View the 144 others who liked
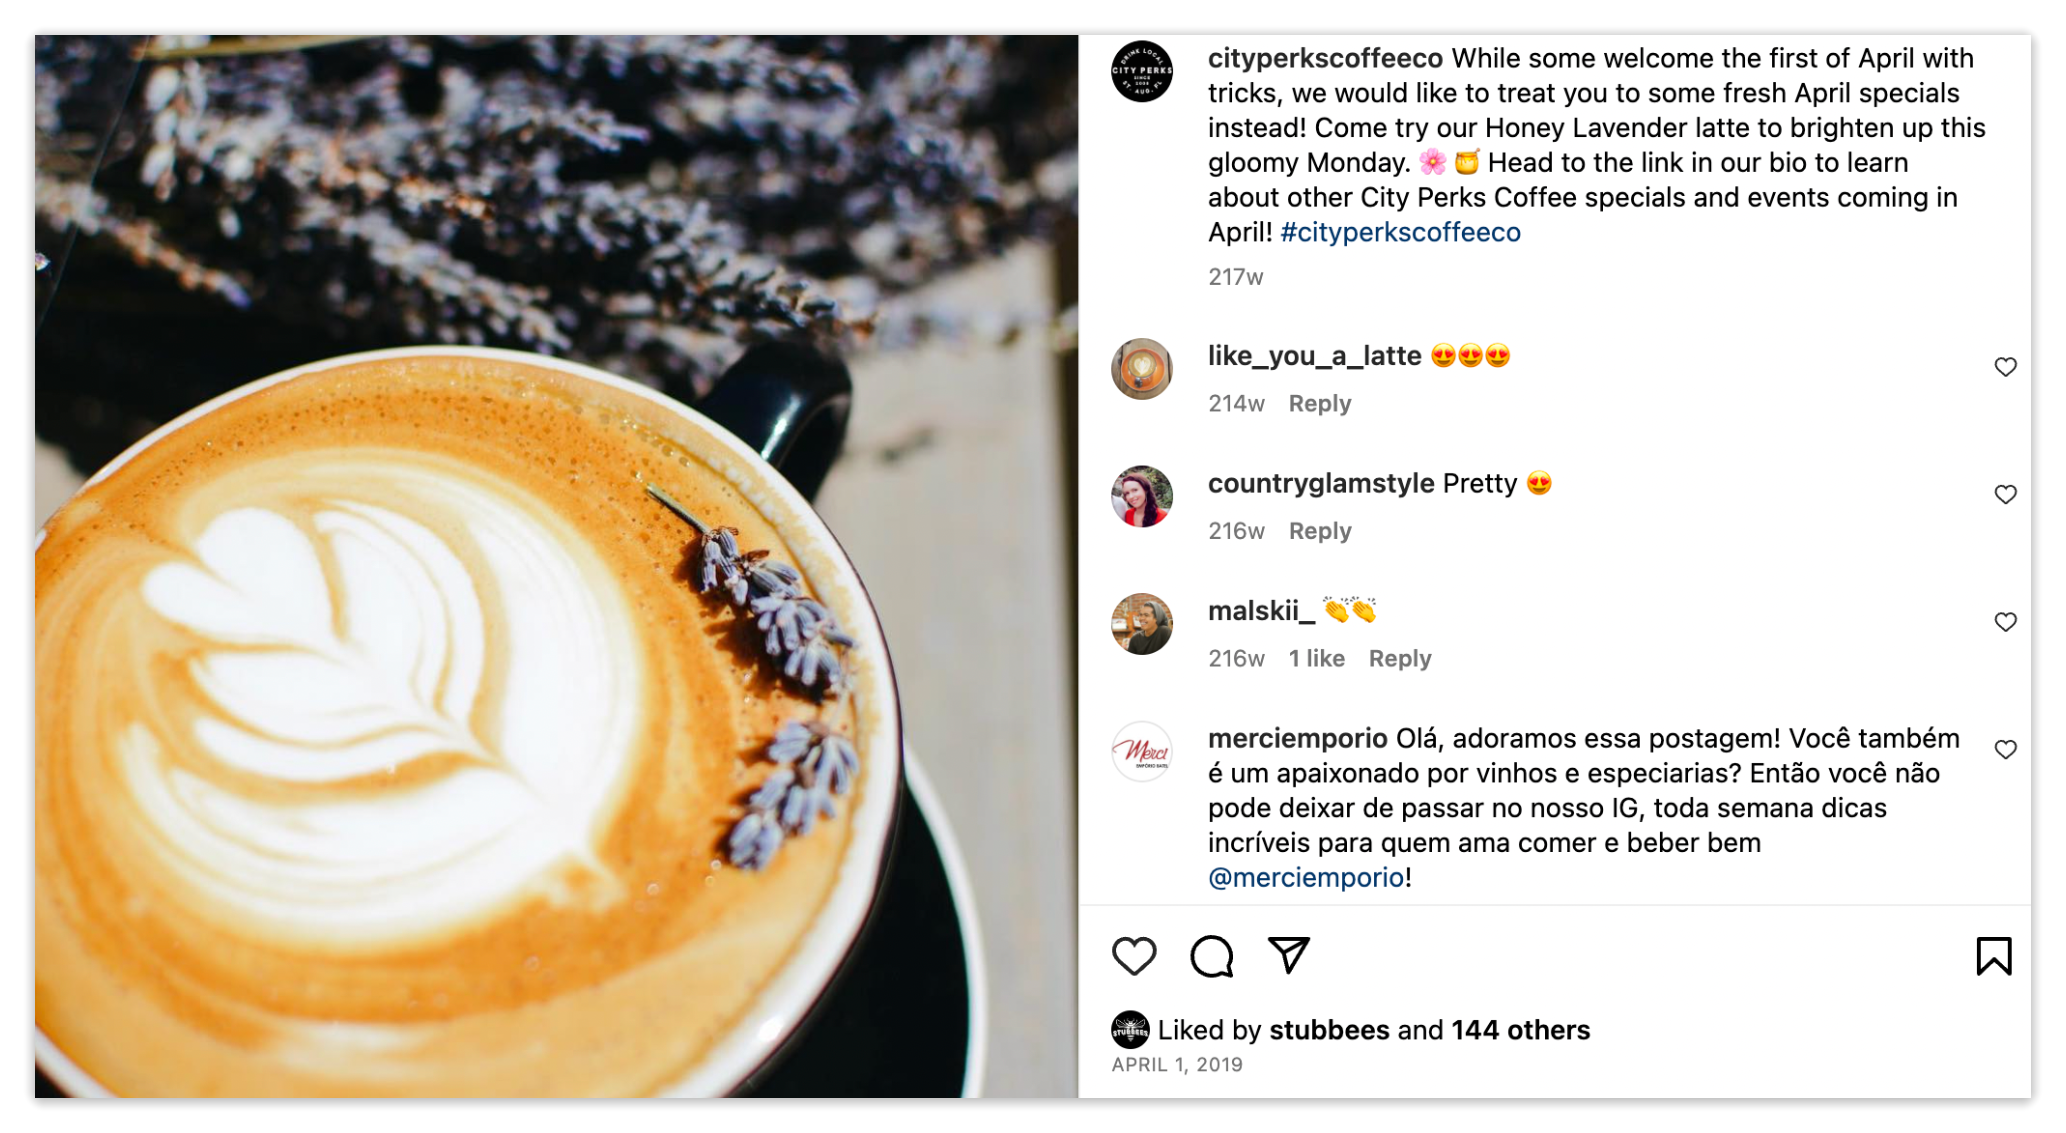The height and width of the screenshot is (1133, 2066). pos(1520,1030)
